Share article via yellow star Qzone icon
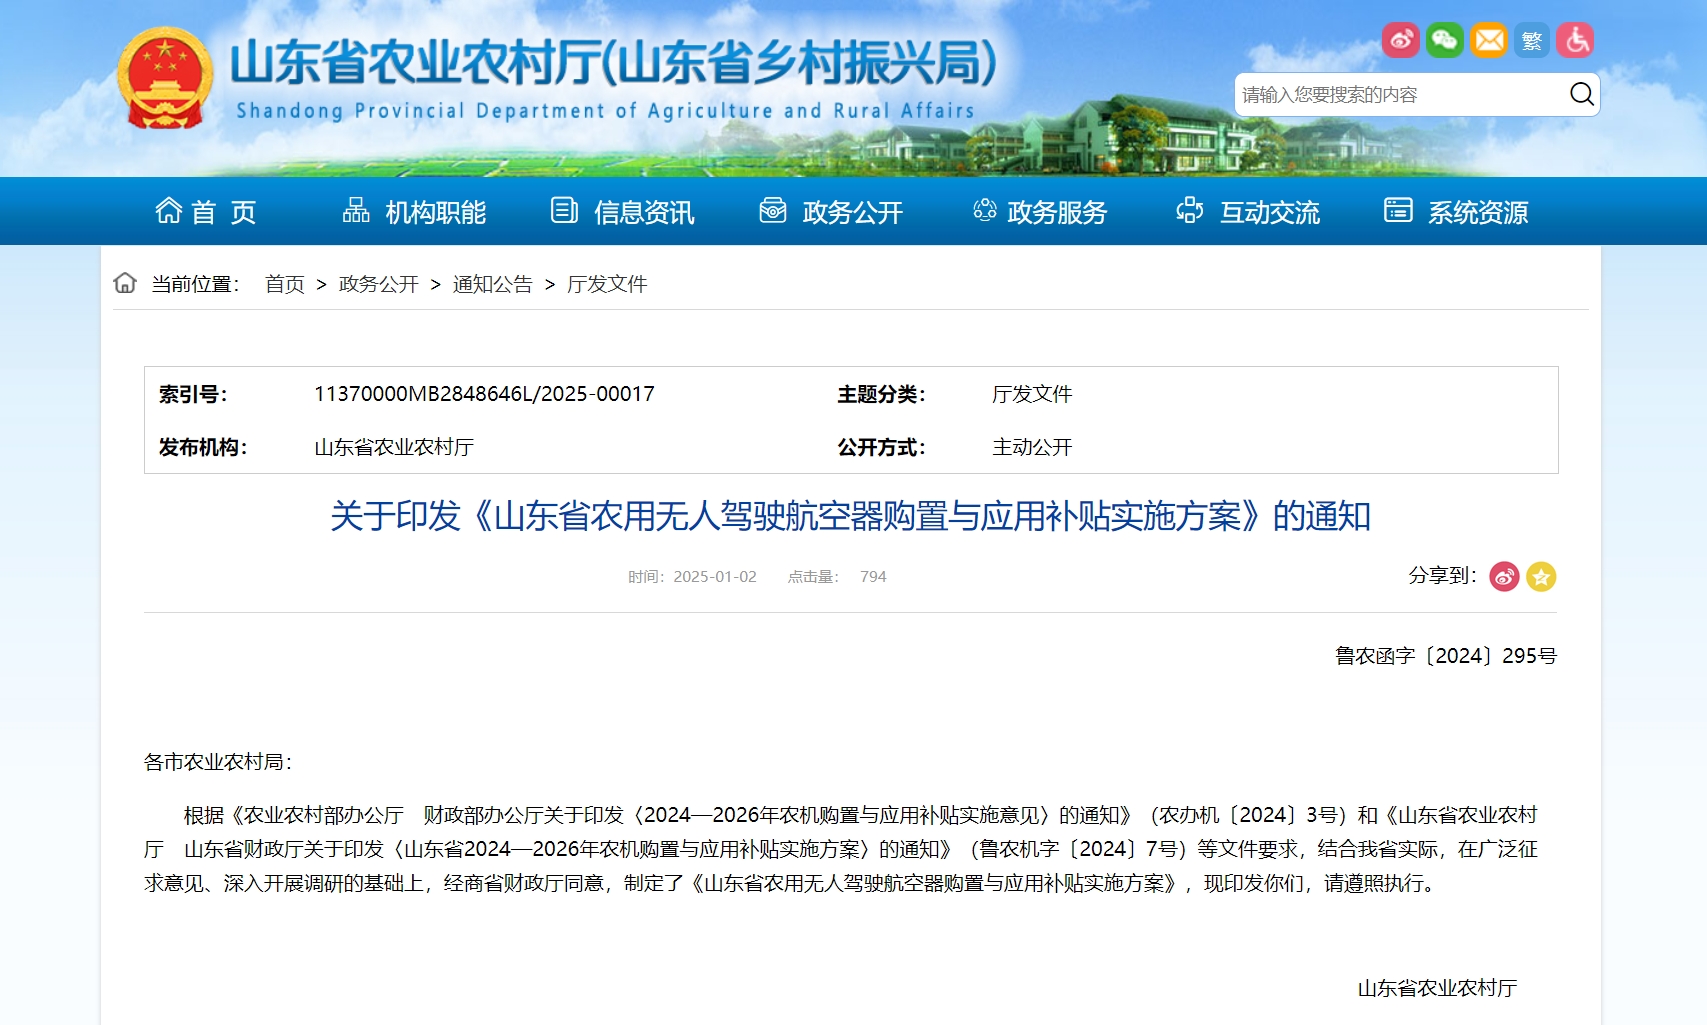The image size is (1707, 1025). (x=1541, y=576)
